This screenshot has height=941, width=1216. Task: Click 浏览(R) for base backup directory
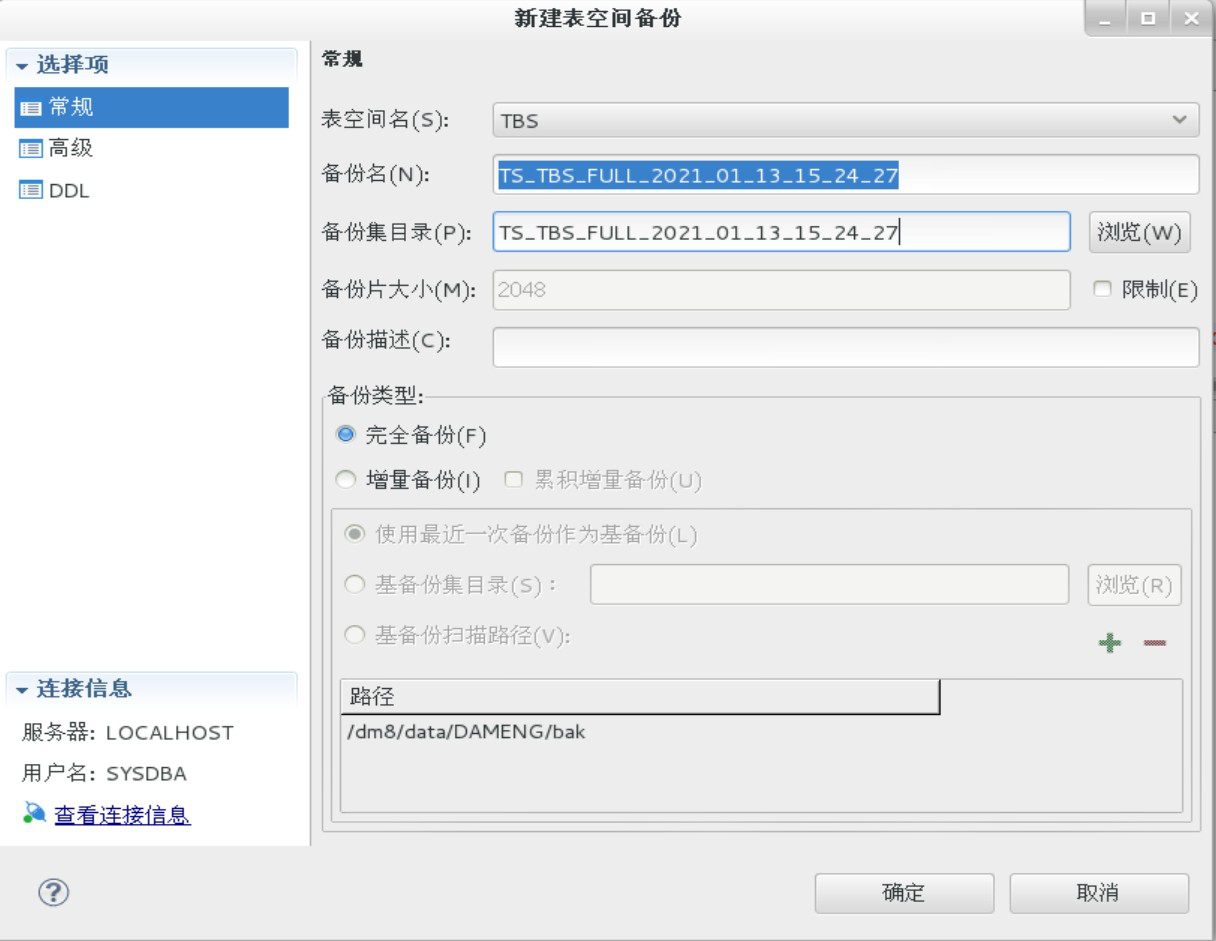coord(1134,585)
